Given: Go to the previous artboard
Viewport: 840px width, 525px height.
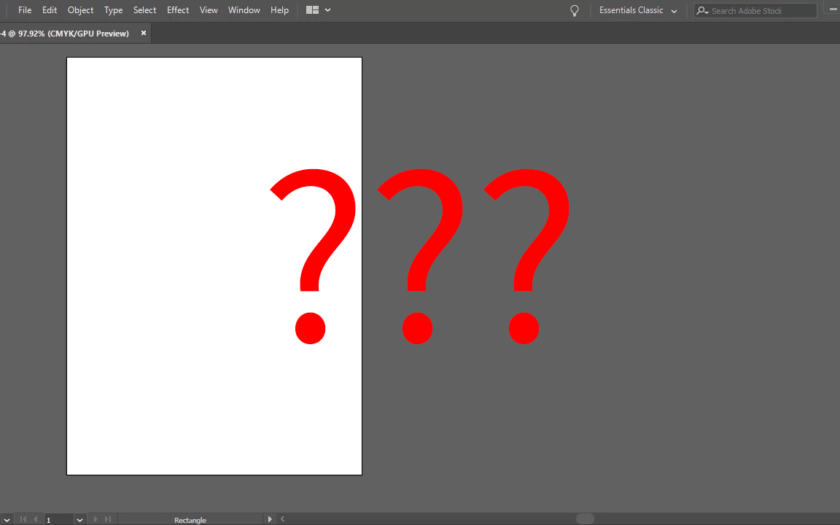Looking at the screenshot, I should [x=36, y=519].
